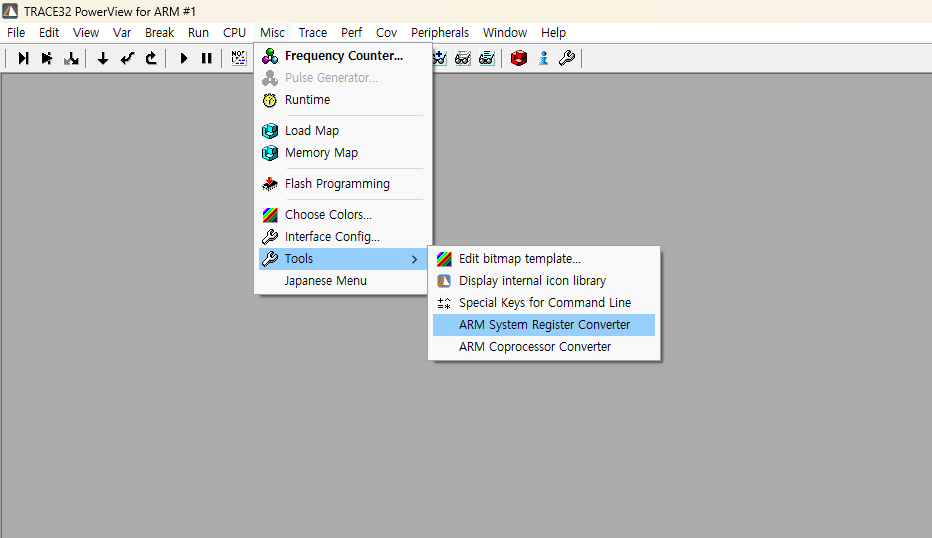
Task: Select Runtime menu entry
Action: [307, 100]
